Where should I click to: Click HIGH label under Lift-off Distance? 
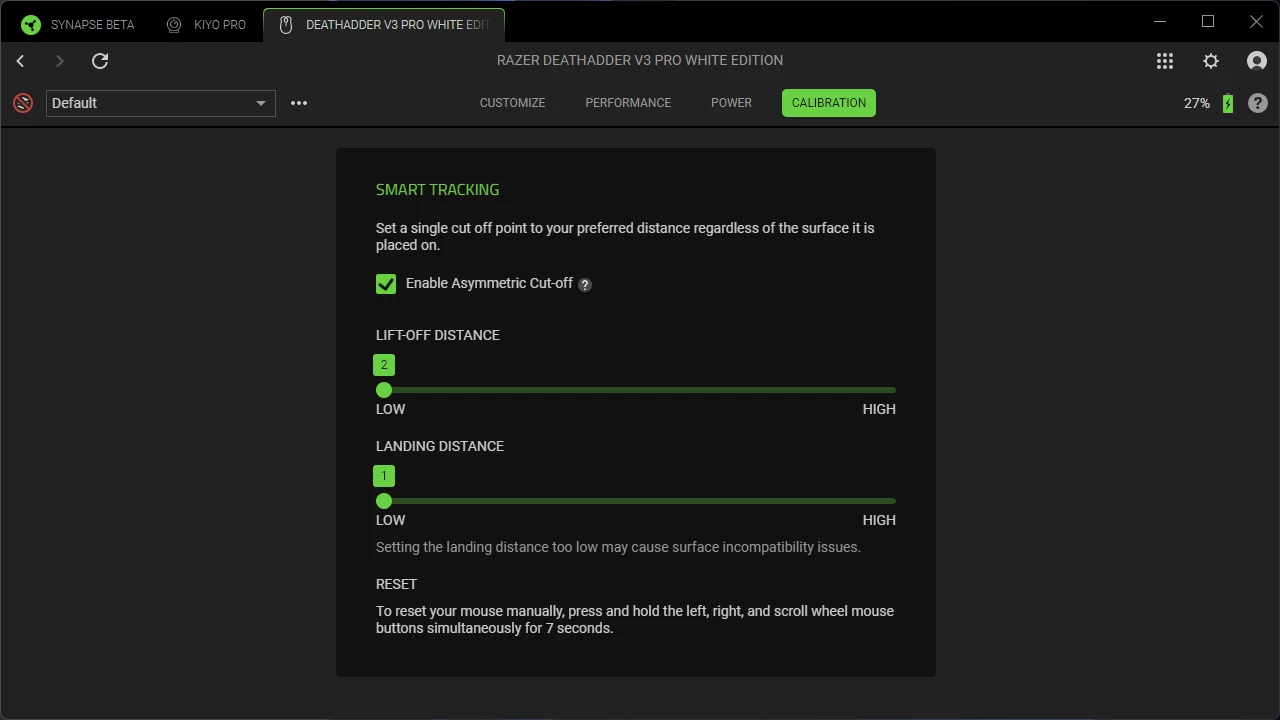click(879, 409)
